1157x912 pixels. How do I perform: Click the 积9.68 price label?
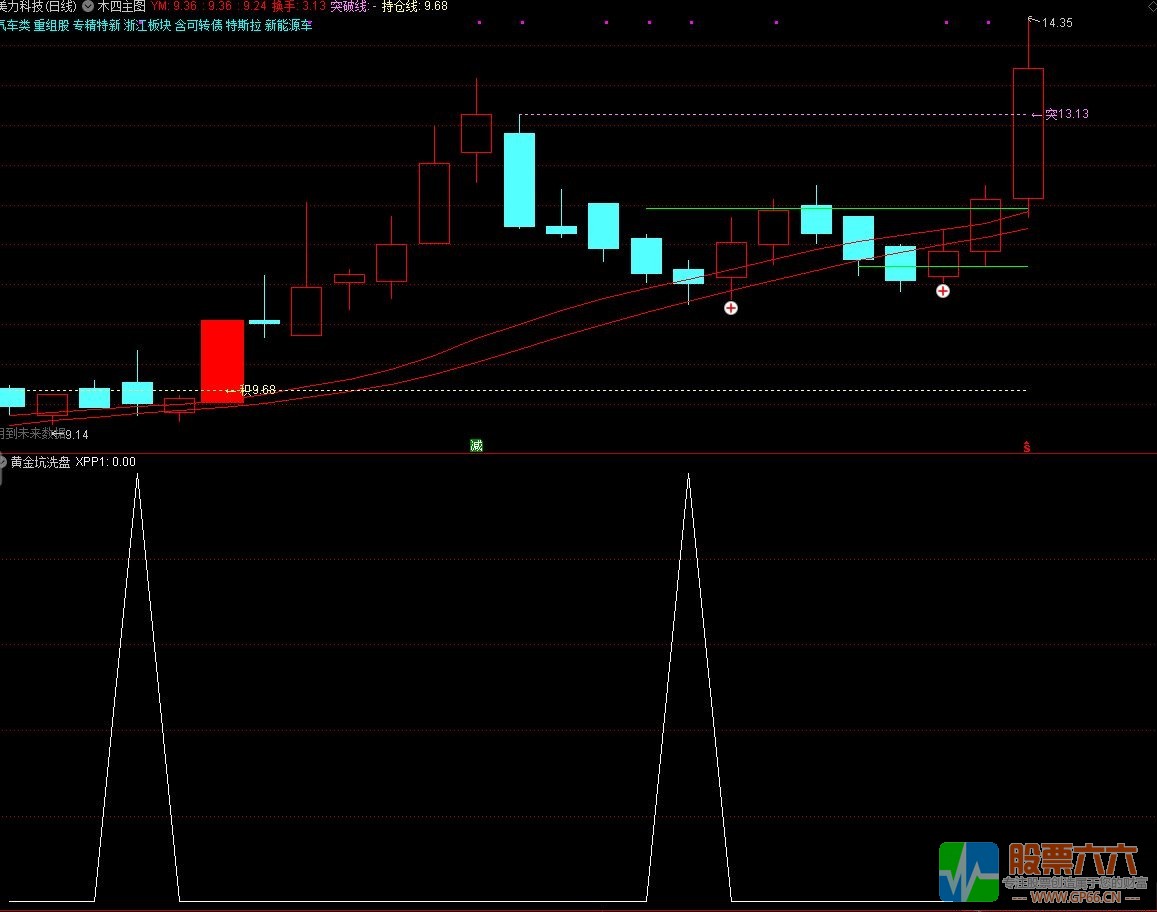point(258,390)
